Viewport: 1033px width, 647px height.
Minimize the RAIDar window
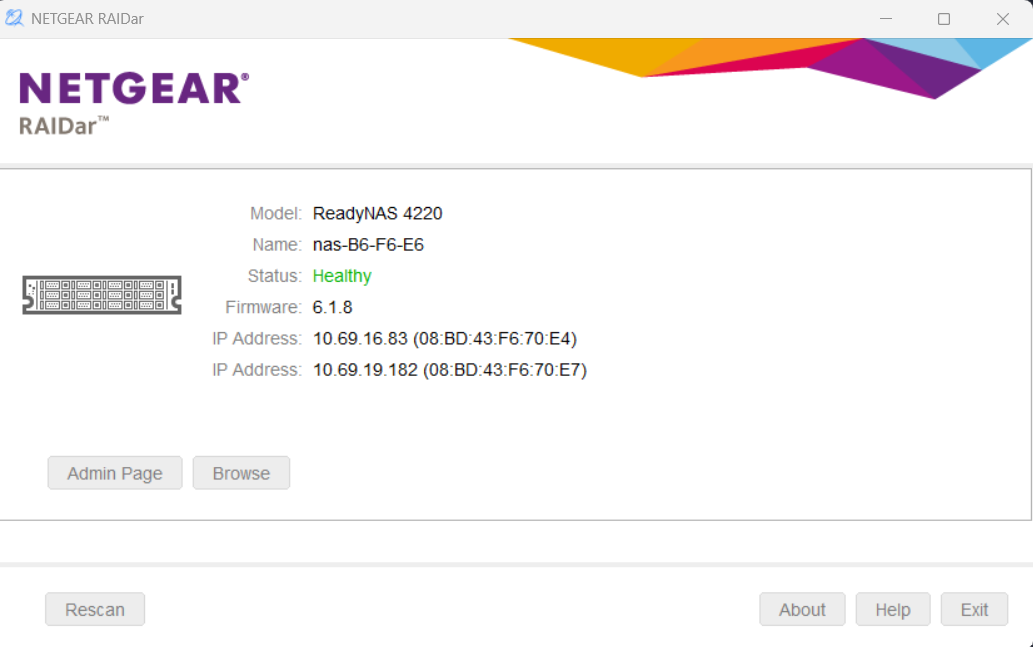[886, 18]
